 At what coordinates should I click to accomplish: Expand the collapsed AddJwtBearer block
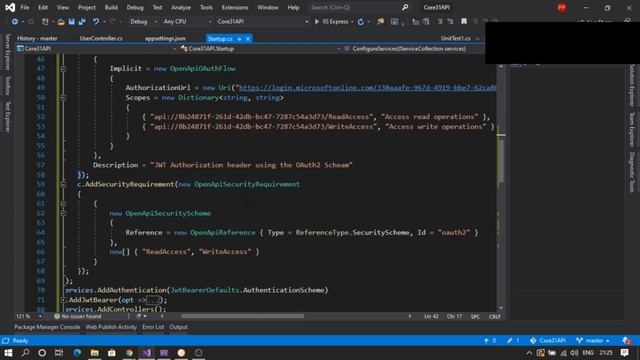click(63, 300)
